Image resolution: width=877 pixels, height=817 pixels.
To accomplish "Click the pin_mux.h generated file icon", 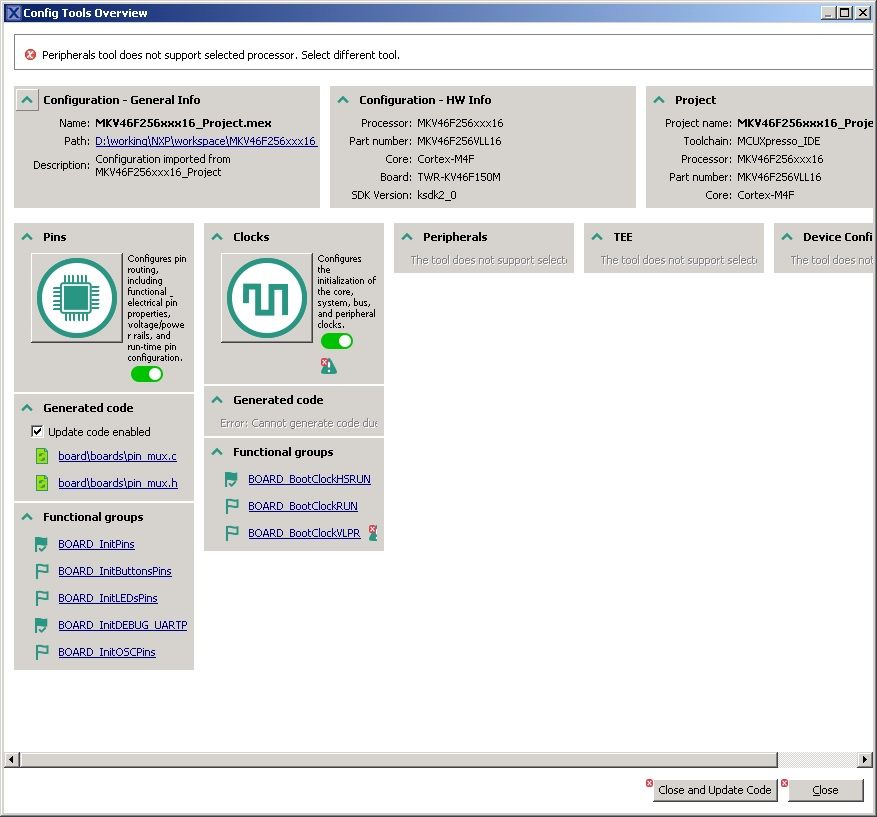I will click(42, 483).
